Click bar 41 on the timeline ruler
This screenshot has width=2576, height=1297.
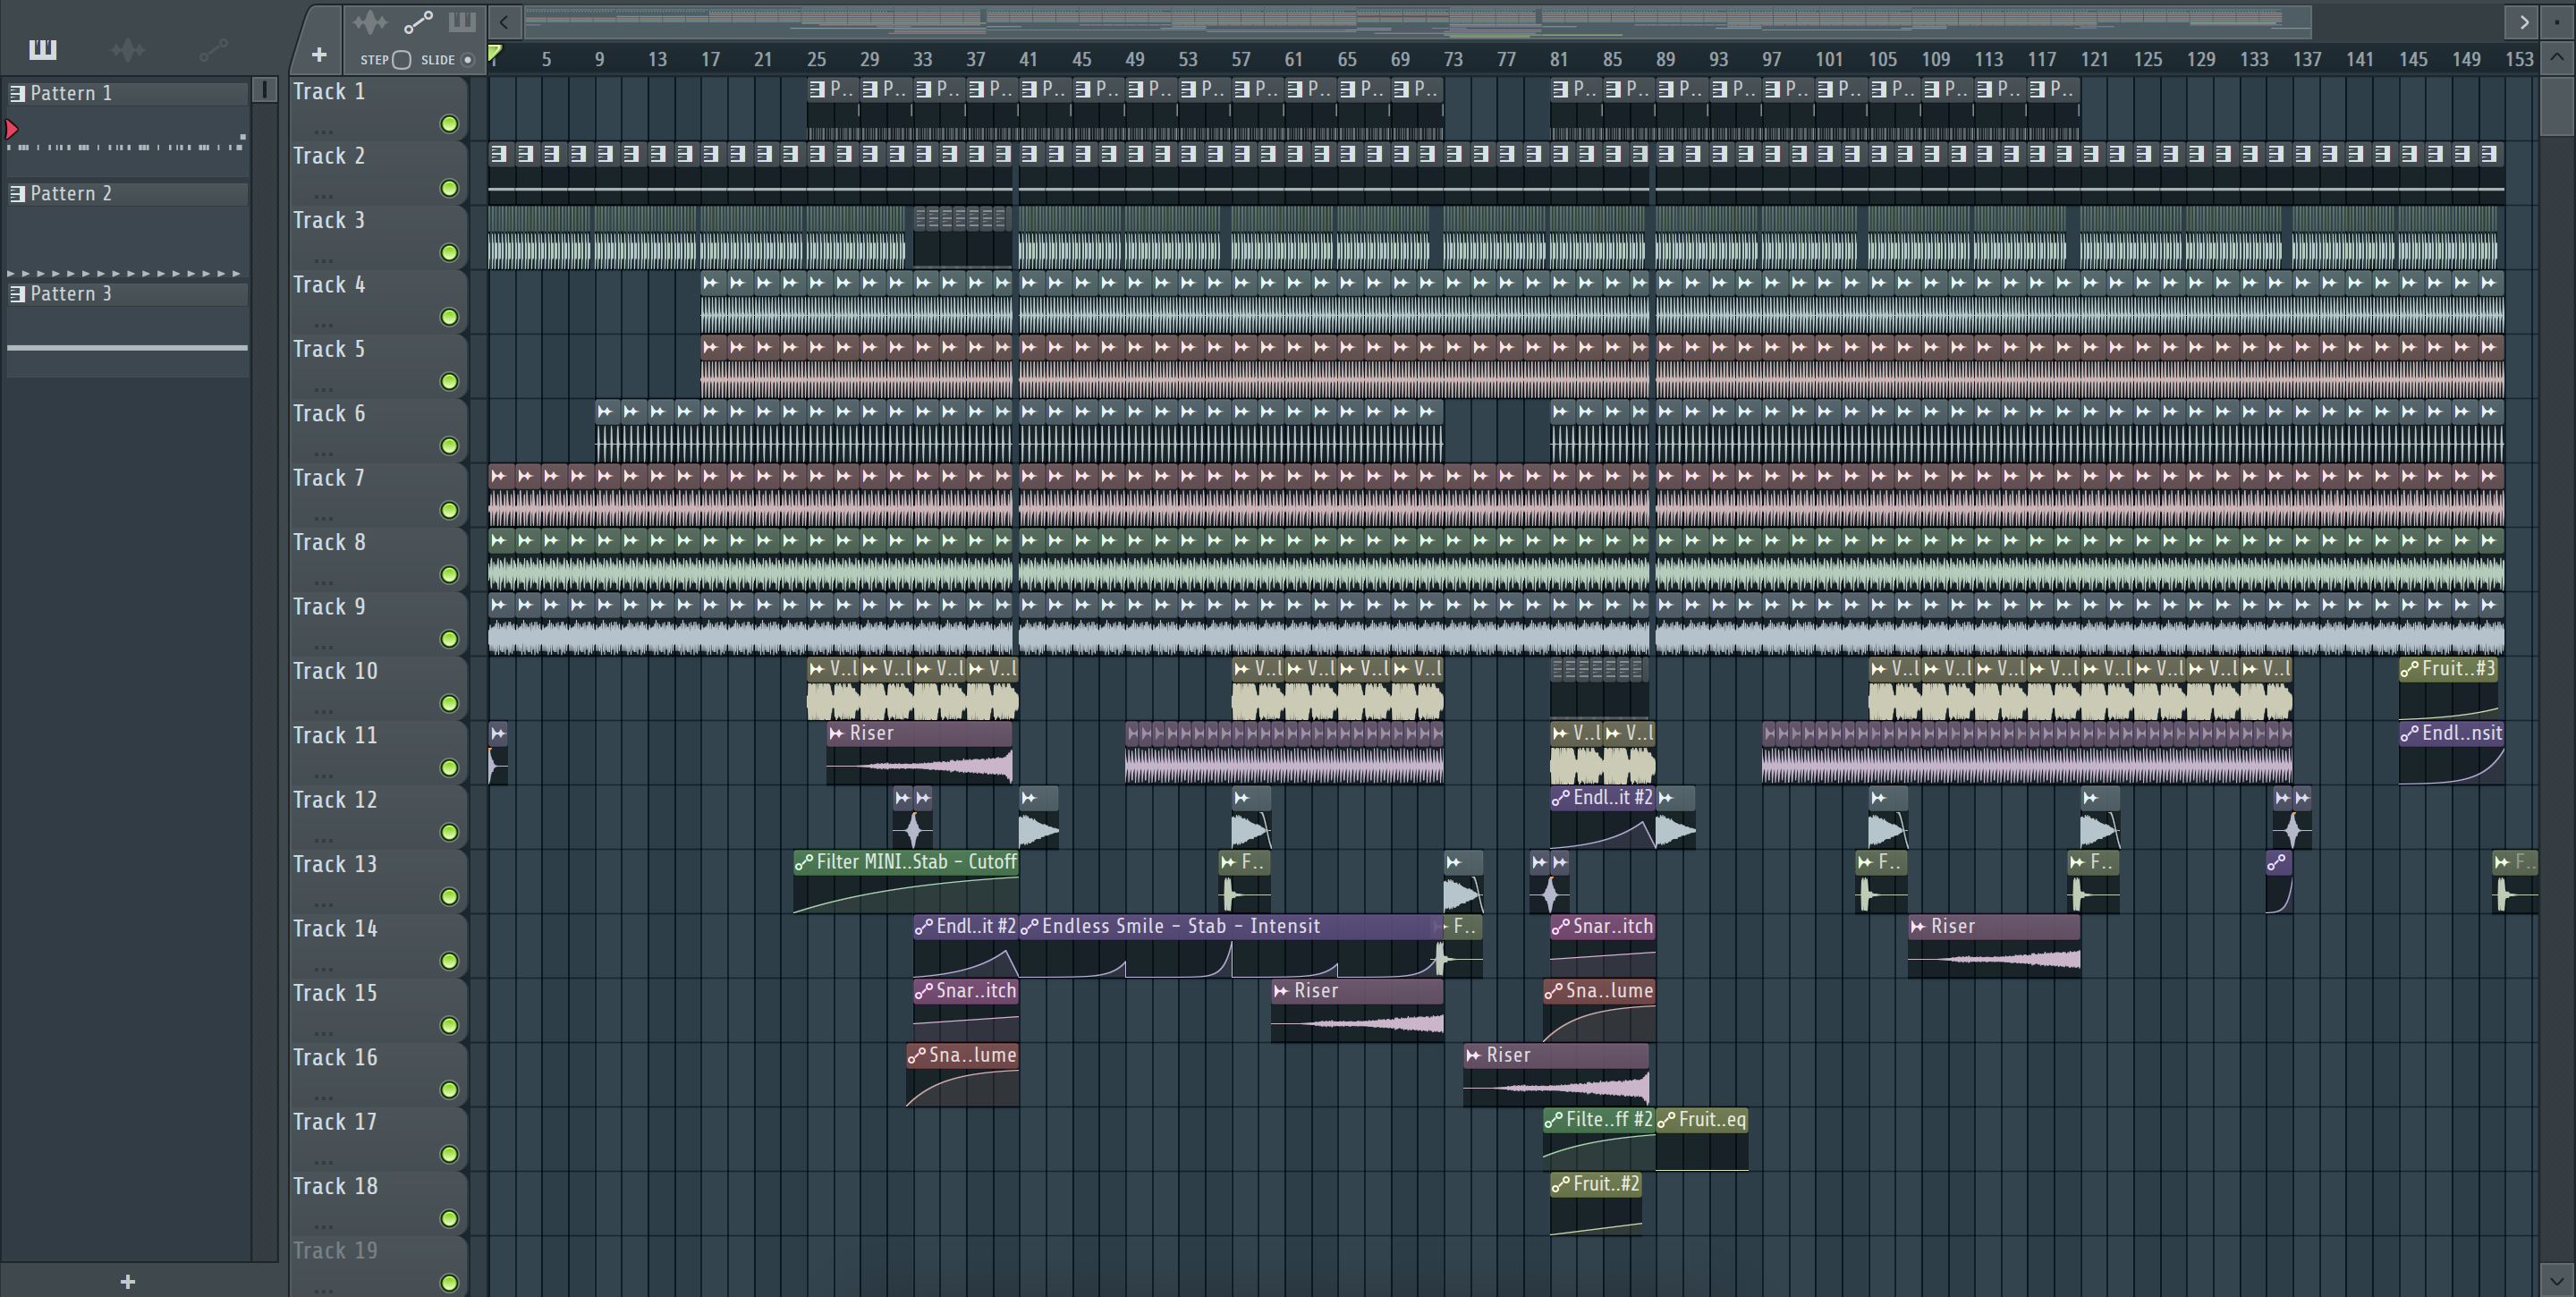1028,59
